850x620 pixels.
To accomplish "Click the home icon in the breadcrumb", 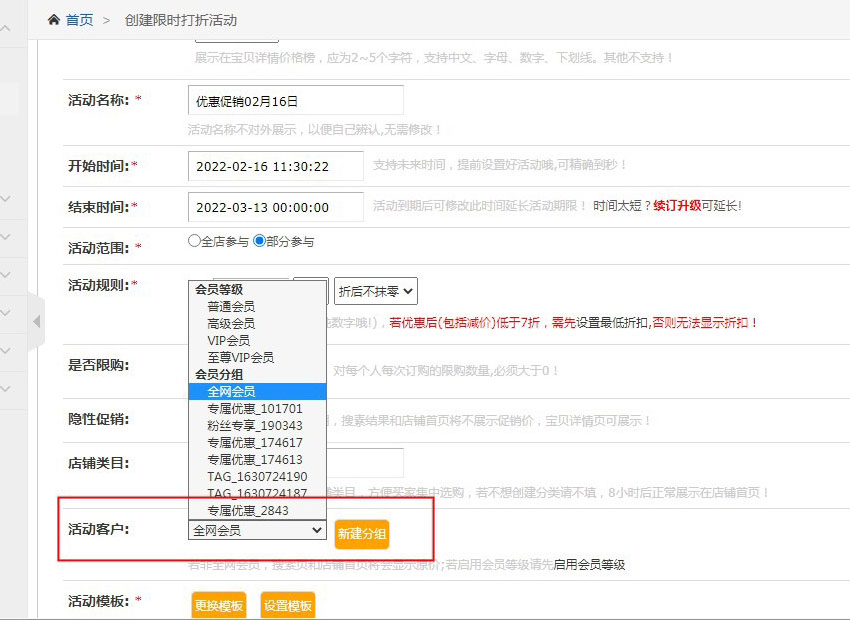I will 54,20.
